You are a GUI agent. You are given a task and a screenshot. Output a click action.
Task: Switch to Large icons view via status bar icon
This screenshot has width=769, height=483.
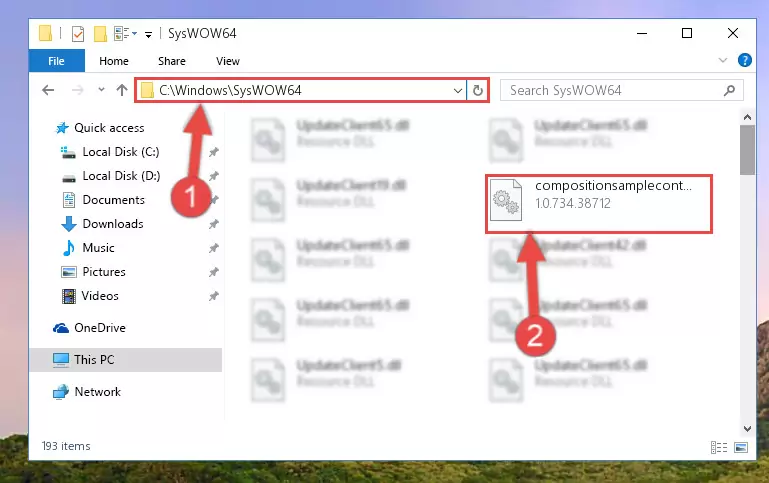(x=741, y=447)
